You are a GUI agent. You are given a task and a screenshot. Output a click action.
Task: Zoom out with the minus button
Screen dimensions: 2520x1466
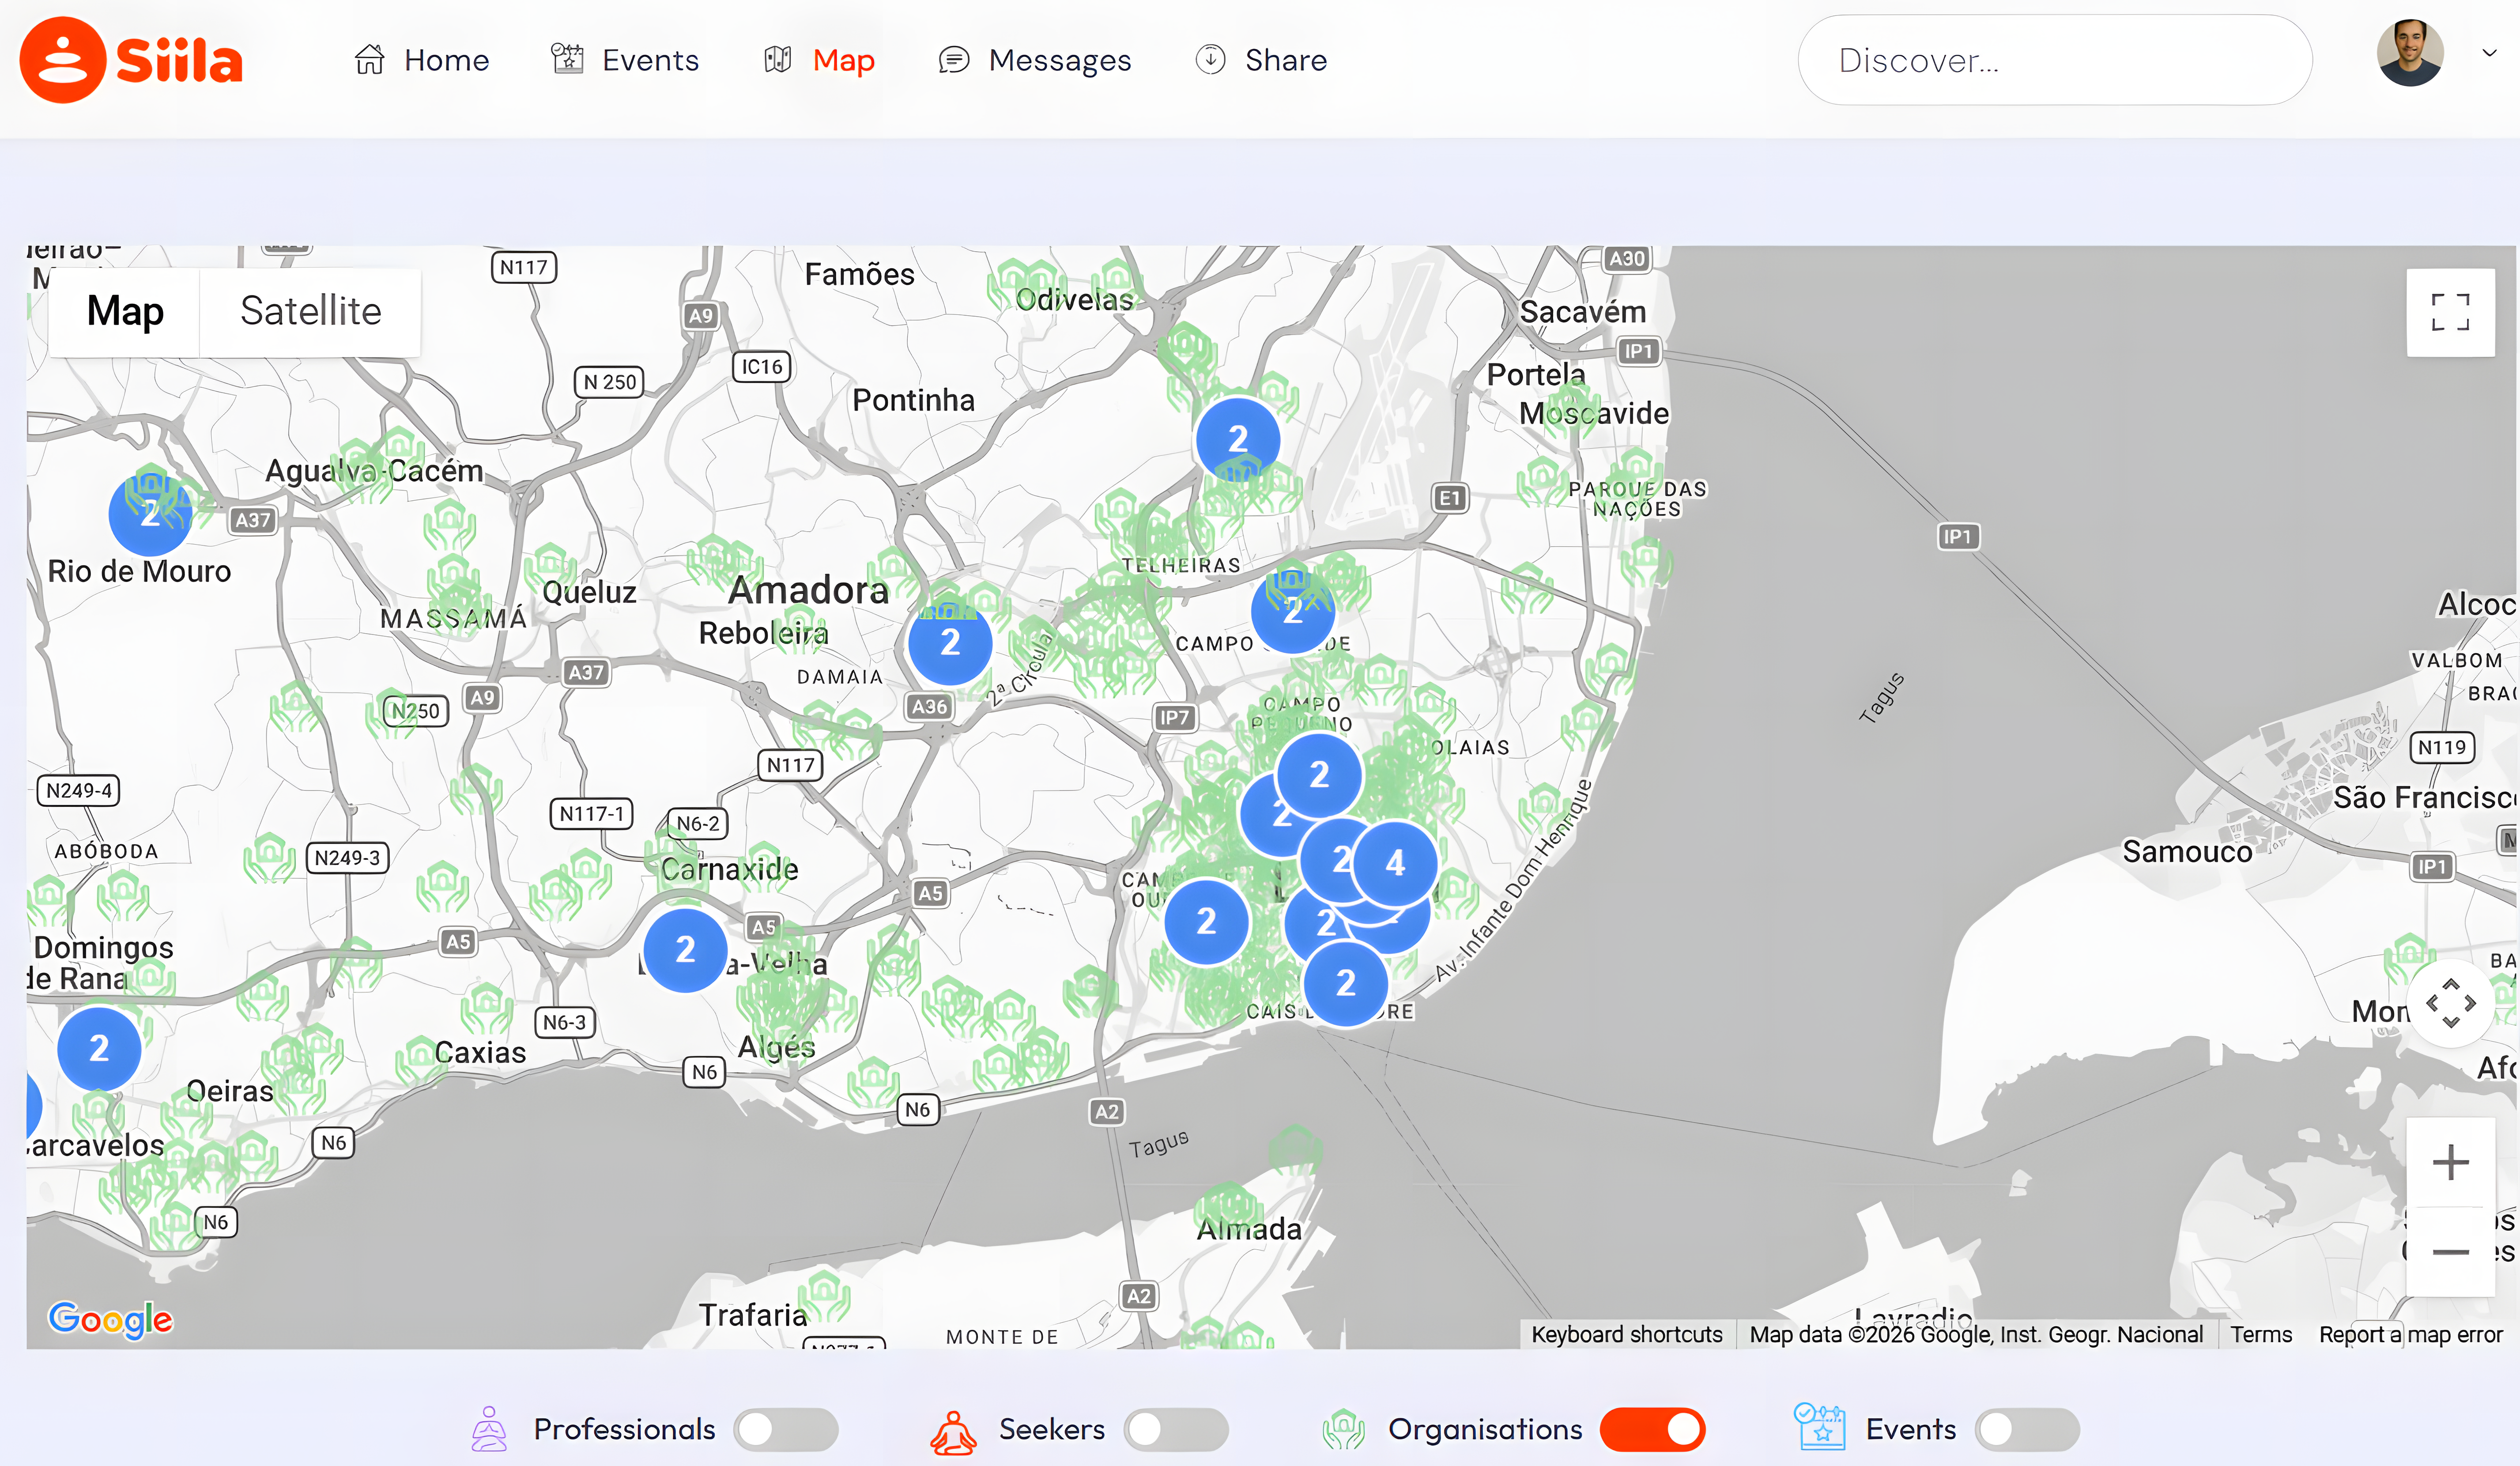click(x=2450, y=1252)
